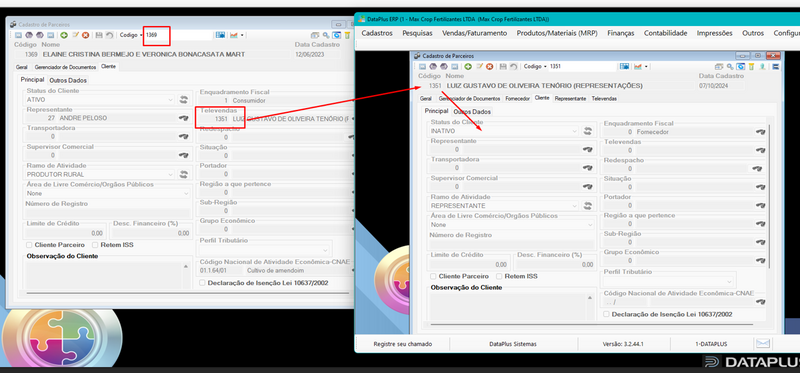Open Produtos/Materiais (MRP) menu

coord(557,33)
